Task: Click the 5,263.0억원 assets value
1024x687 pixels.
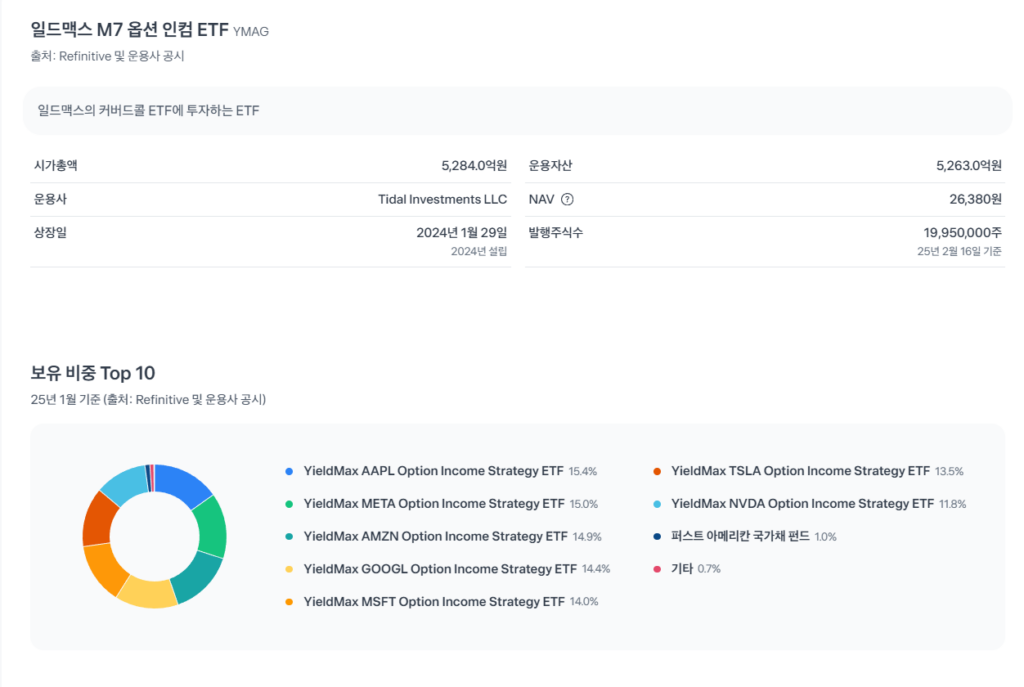Action: click(x=969, y=166)
